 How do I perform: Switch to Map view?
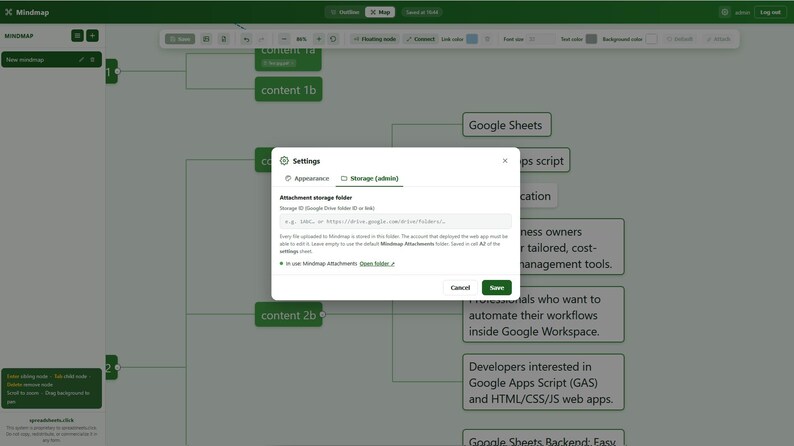click(x=380, y=12)
